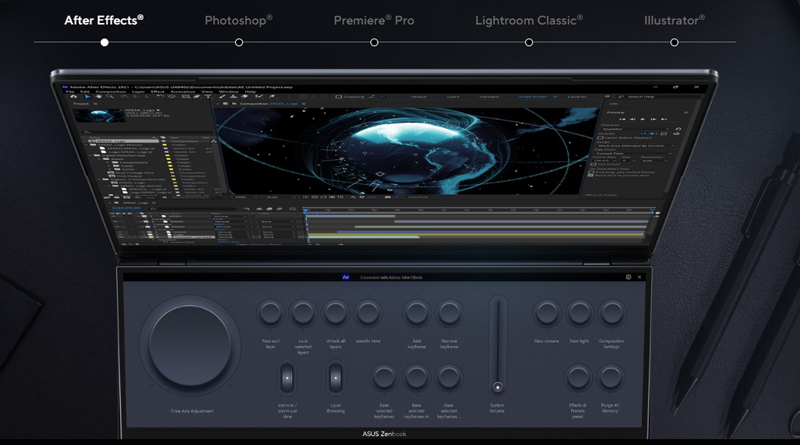This screenshot has width=800, height=445.
Task: Click the project thumbnail preview
Action: [x=99, y=115]
